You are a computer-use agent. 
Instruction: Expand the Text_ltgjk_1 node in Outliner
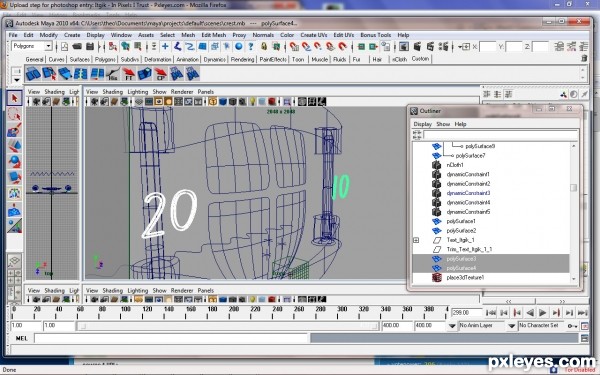click(416, 240)
